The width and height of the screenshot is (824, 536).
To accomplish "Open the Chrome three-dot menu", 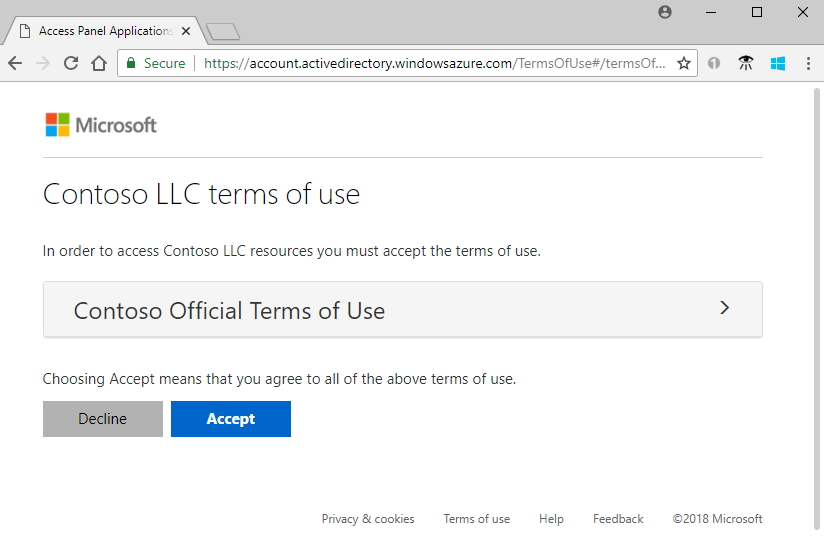I will [808, 64].
